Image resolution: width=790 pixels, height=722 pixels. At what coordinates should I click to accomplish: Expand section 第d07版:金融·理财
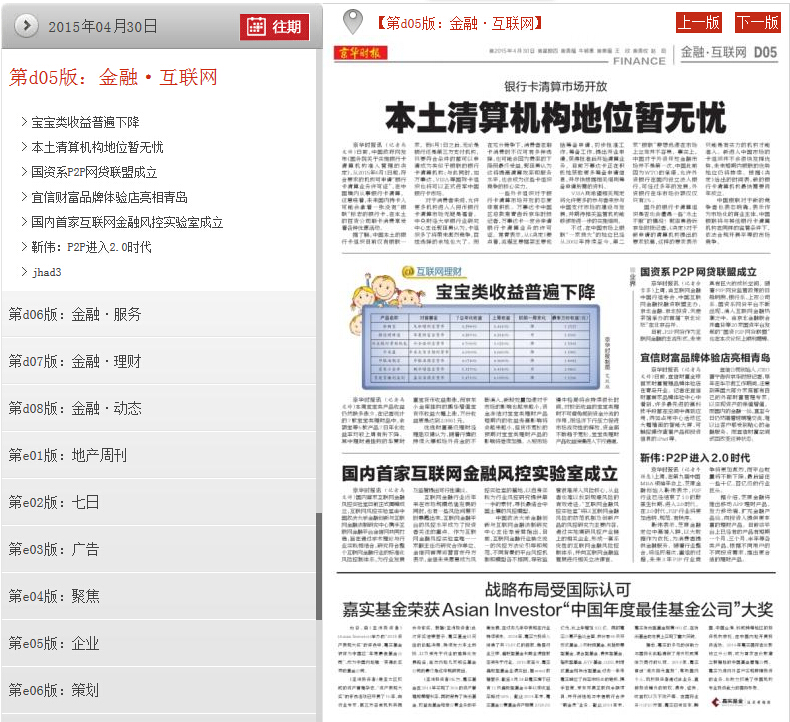click(159, 361)
